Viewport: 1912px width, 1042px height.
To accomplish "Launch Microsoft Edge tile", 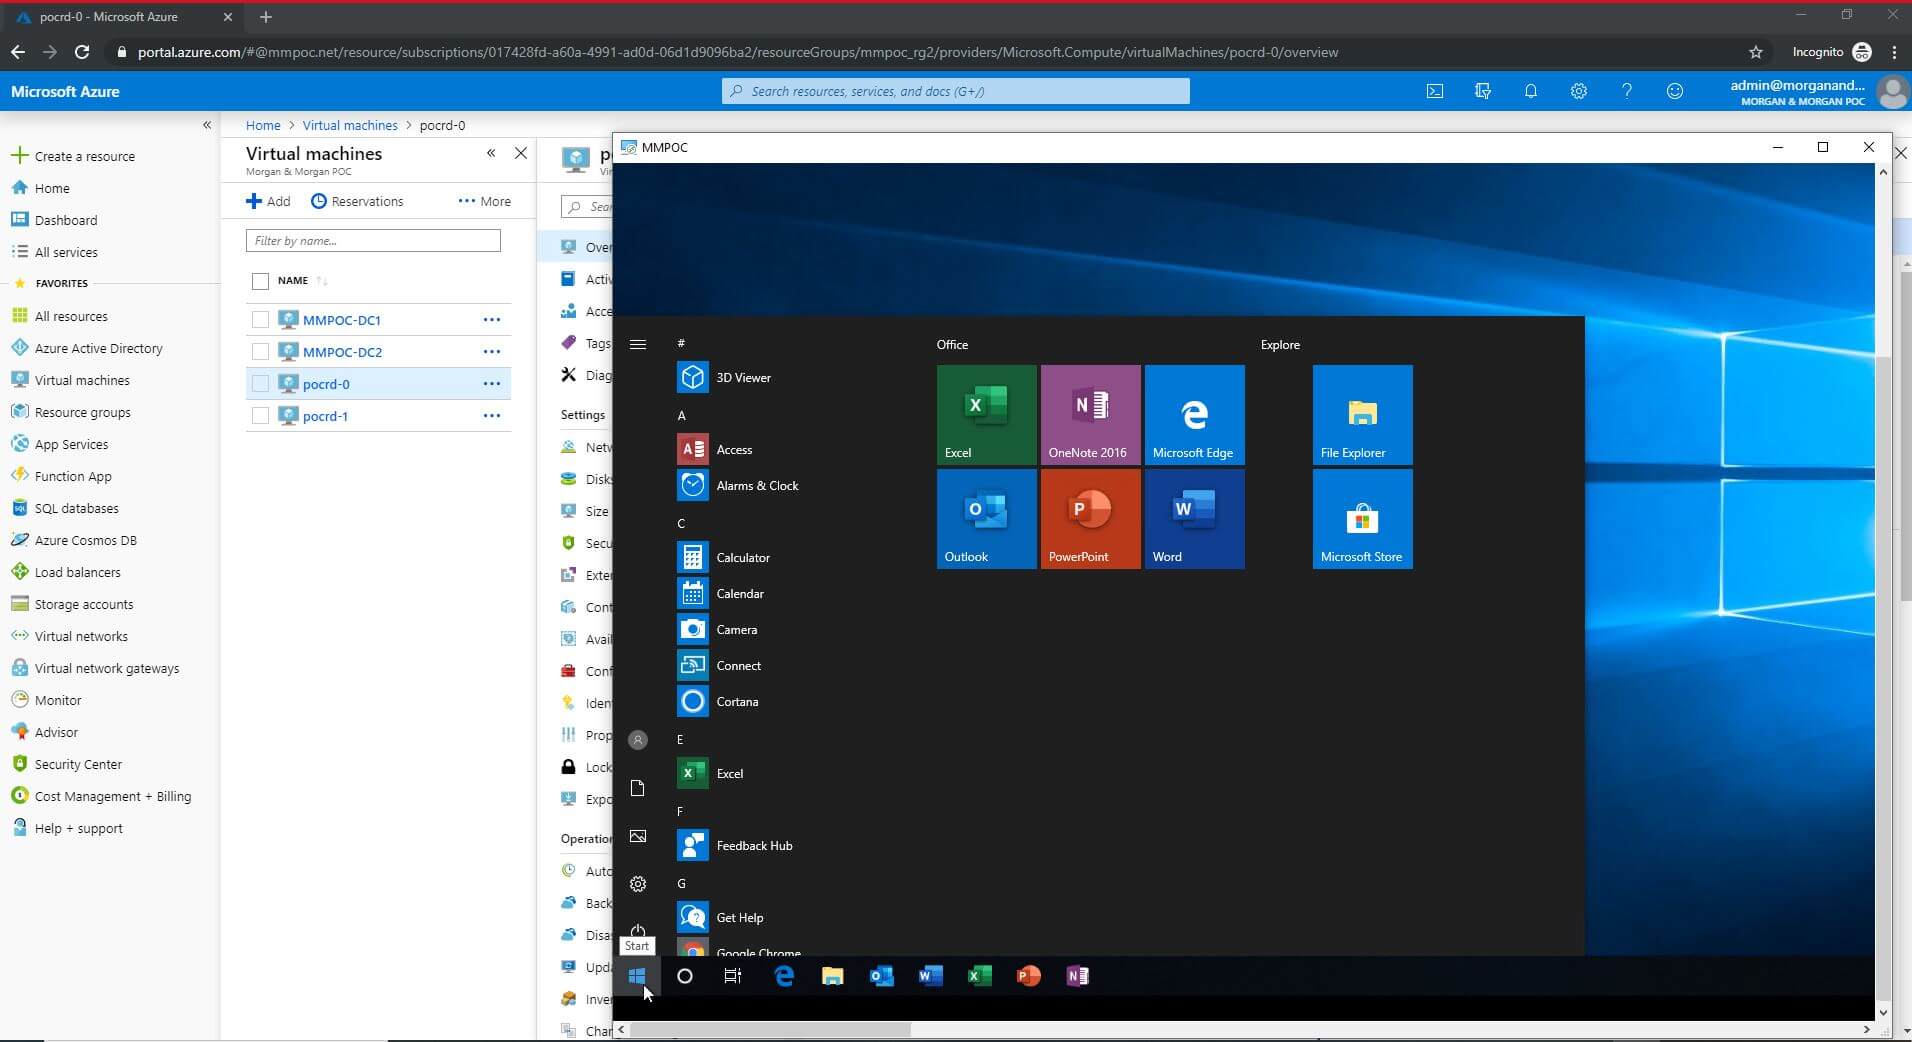I will (x=1194, y=414).
